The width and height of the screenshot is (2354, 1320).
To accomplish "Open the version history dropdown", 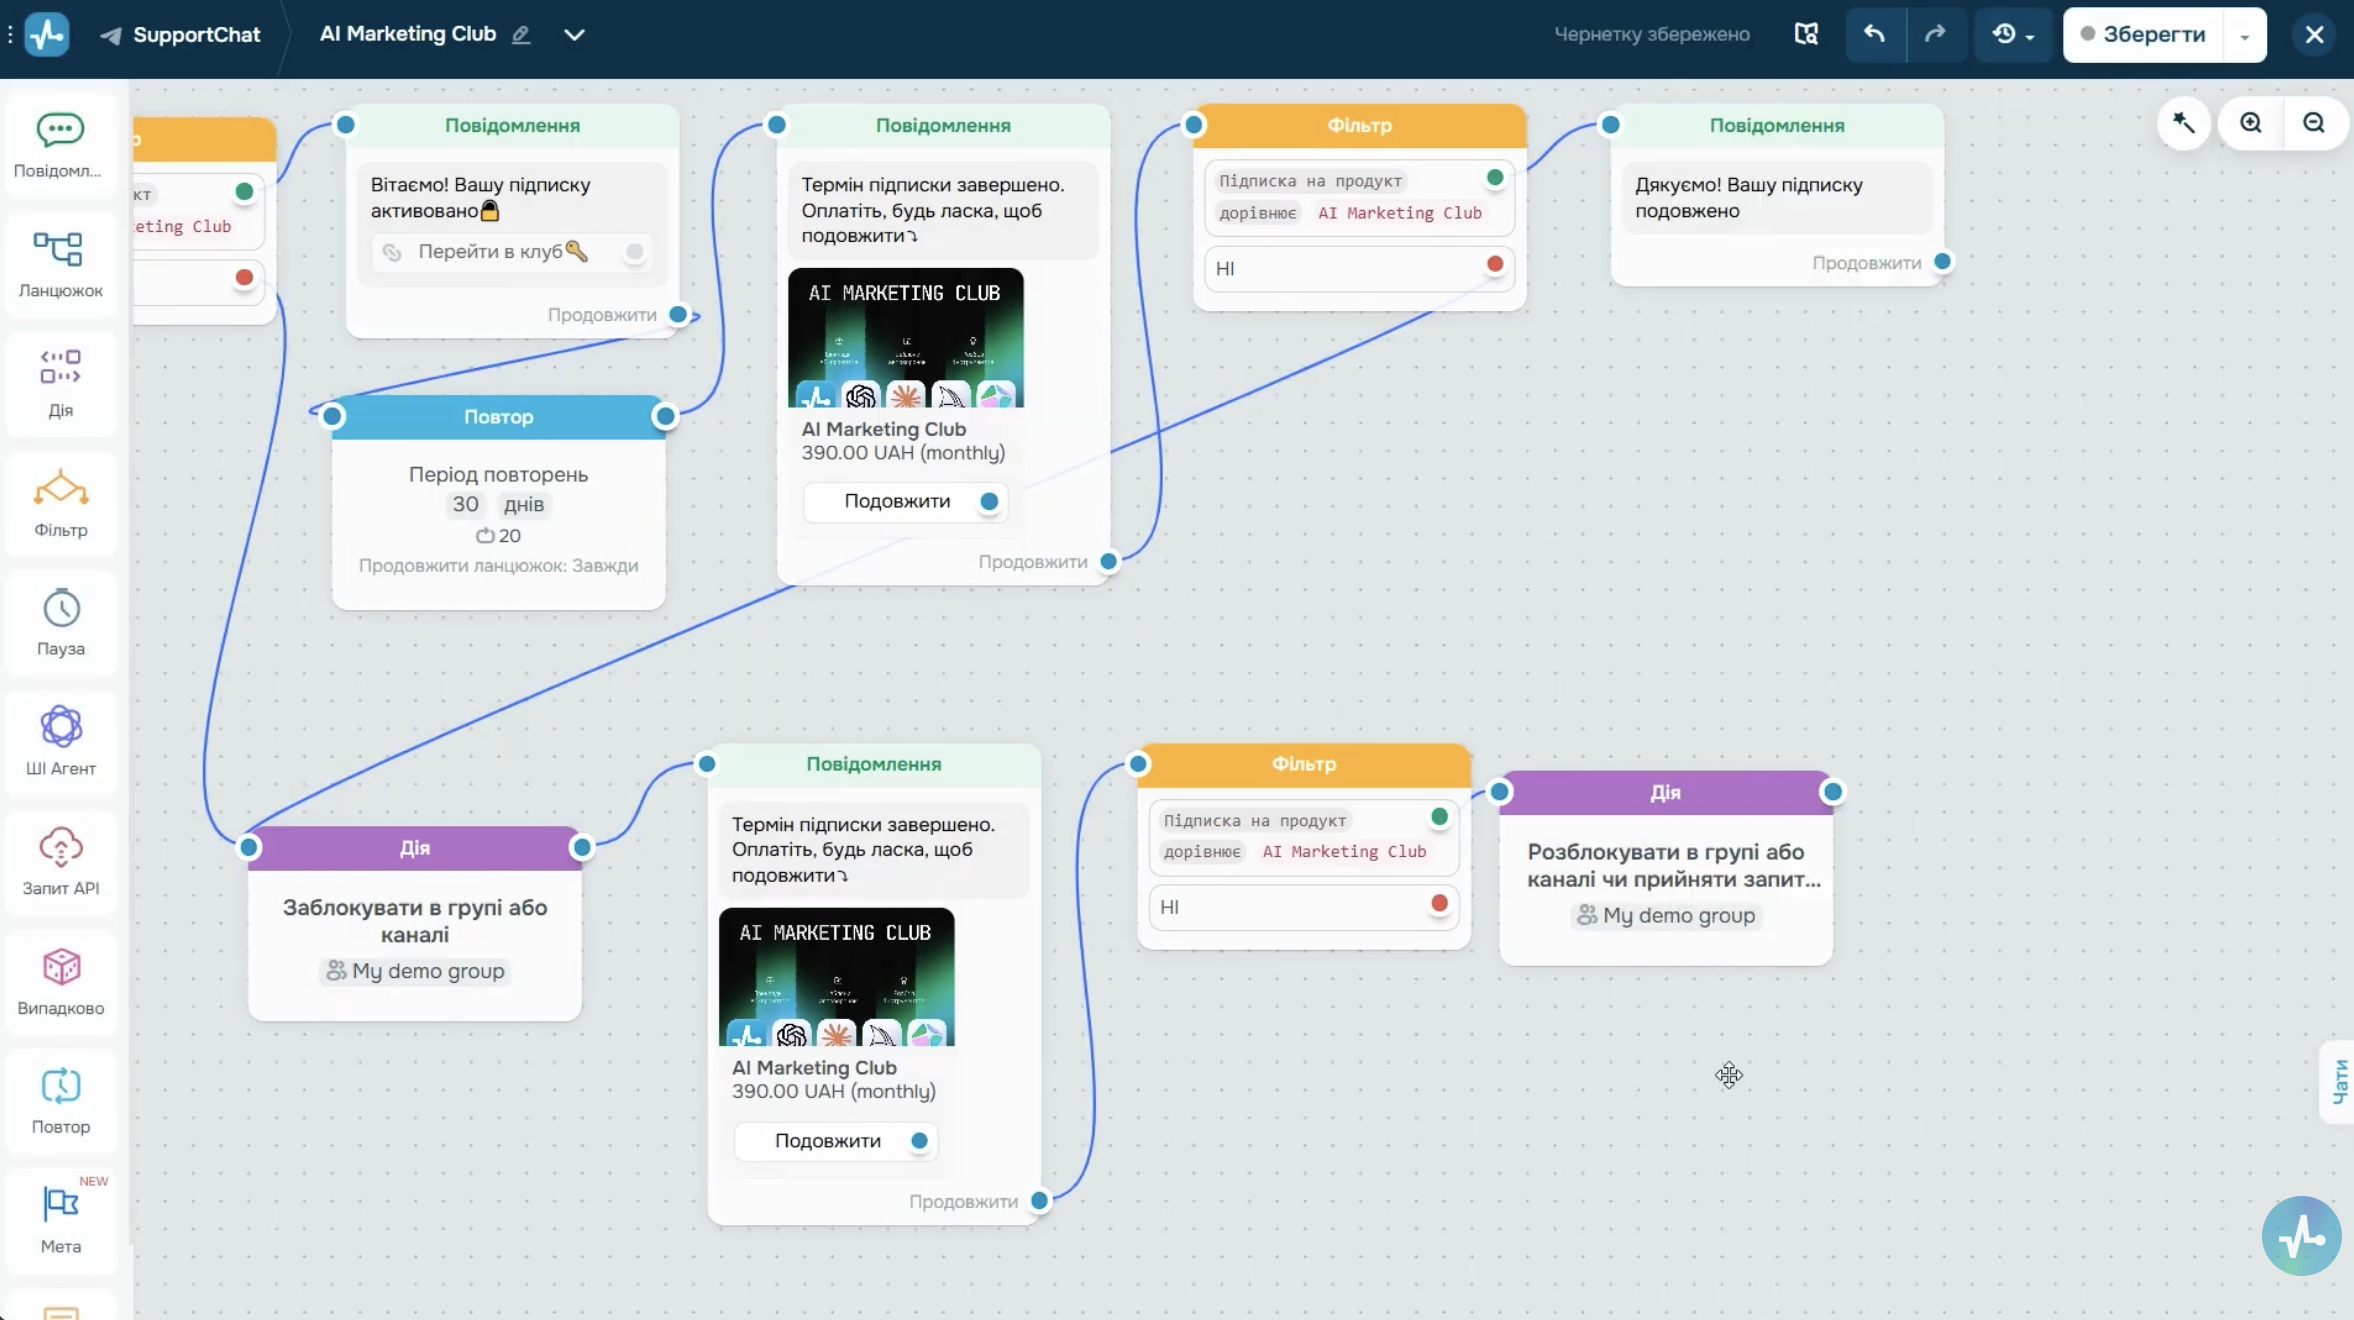I will pos(2012,35).
